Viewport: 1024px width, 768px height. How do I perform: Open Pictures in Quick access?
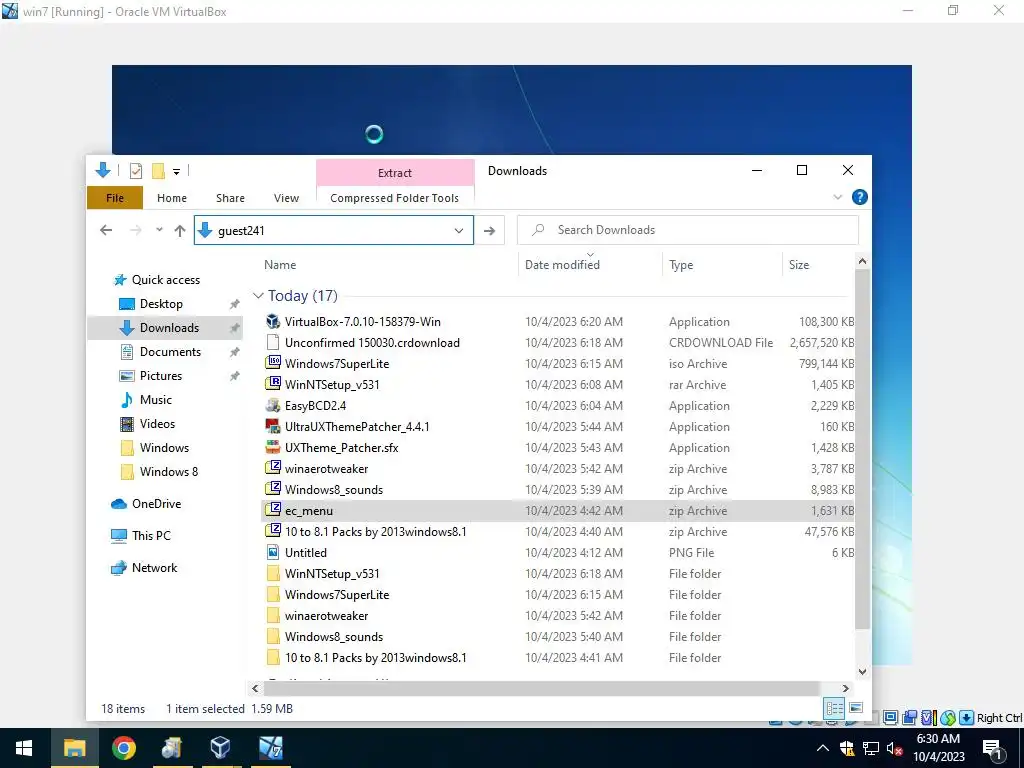pyautogui.click(x=161, y=376)
